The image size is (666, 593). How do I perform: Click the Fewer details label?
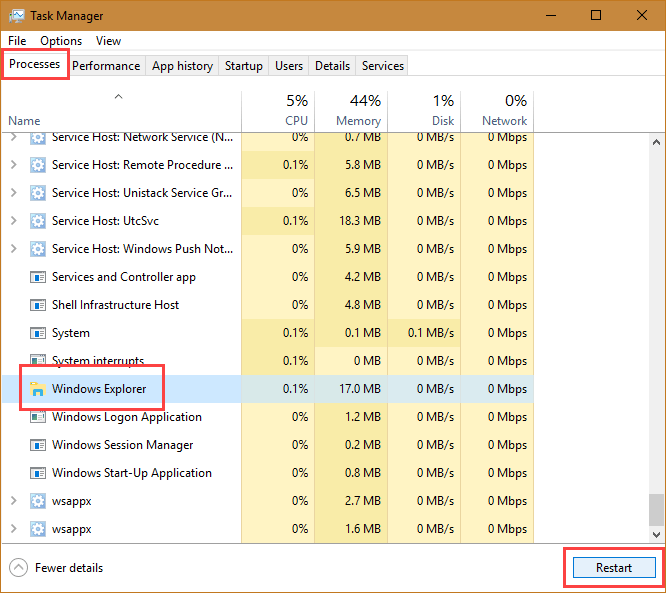(69, 568)
